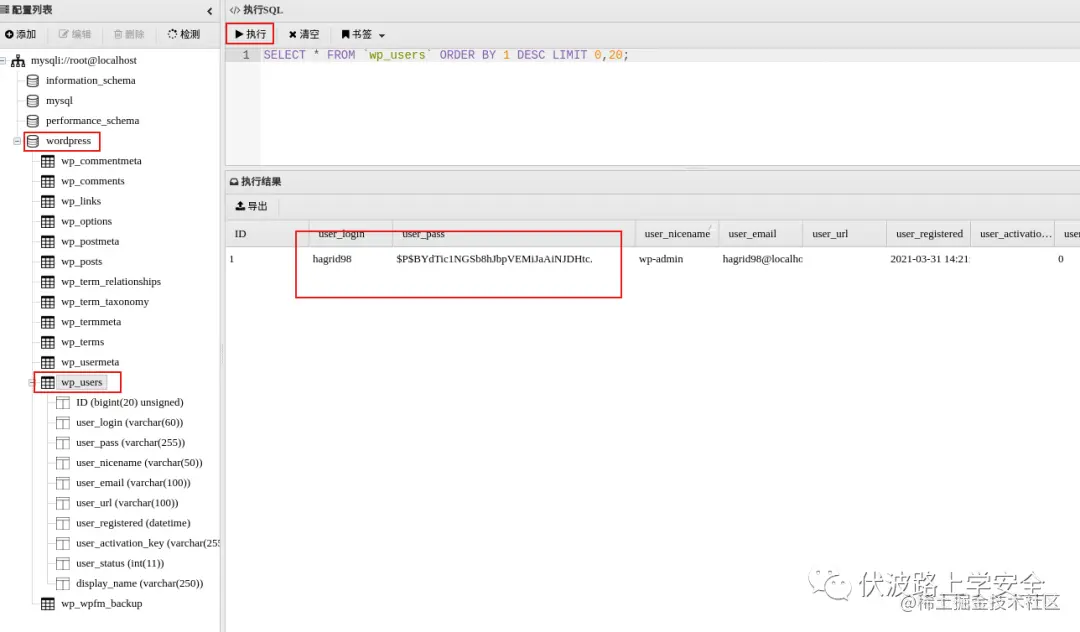1080x632 pixels.
Task: Click the wp-admin nicename cell
Action: [x=661, y=260]
